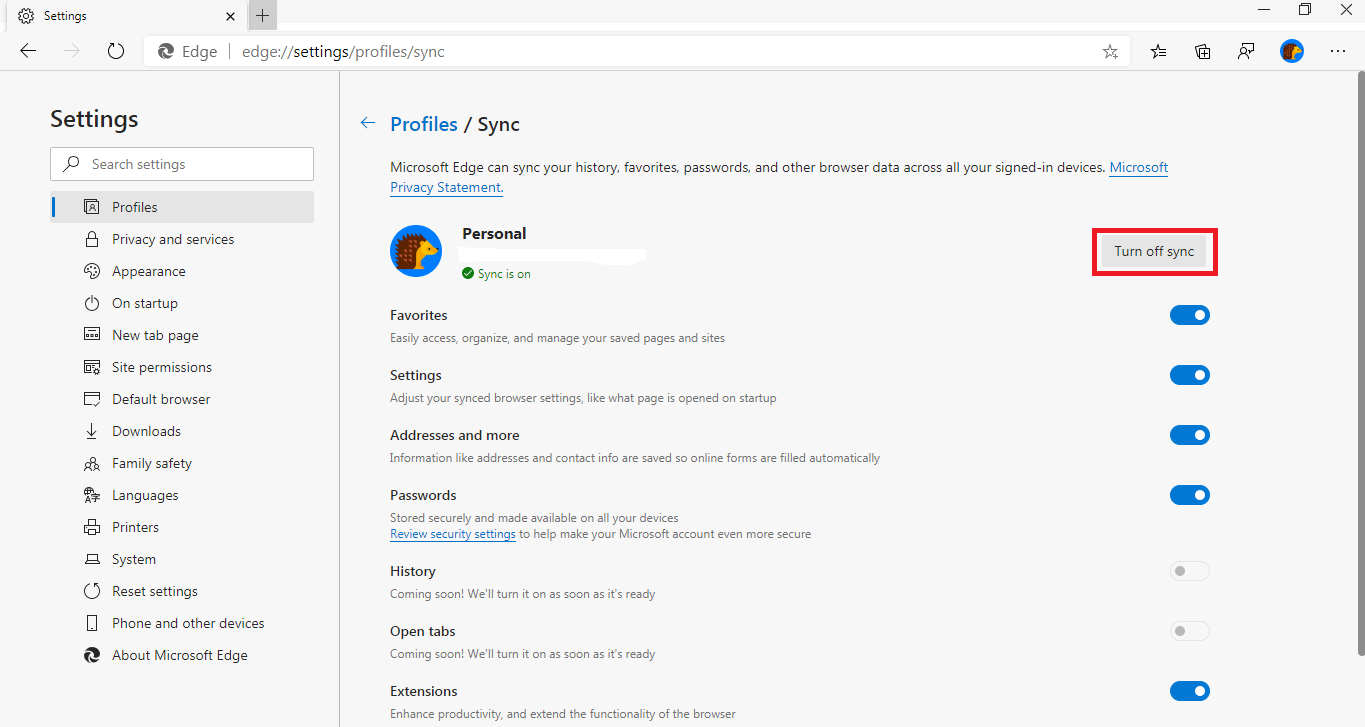Click 'New tab page' sidebar text

[x=155, y=335]
